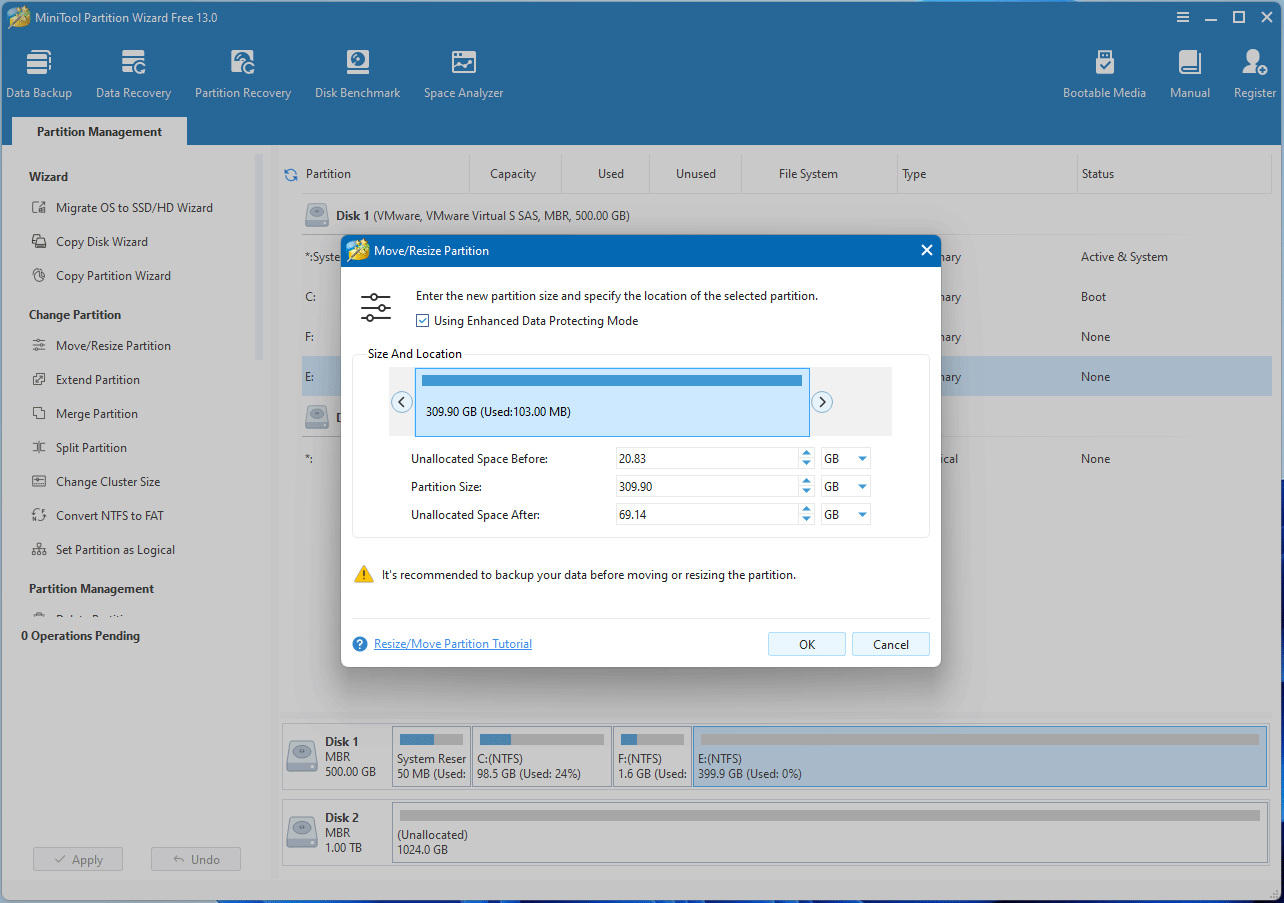Click the refresh icon beside Partition header

point(291,175)
